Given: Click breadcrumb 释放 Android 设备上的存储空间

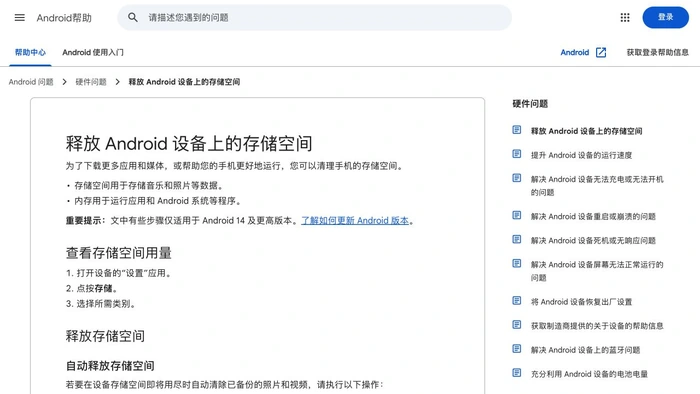Looking at the screenshot, I should [184, 82].
